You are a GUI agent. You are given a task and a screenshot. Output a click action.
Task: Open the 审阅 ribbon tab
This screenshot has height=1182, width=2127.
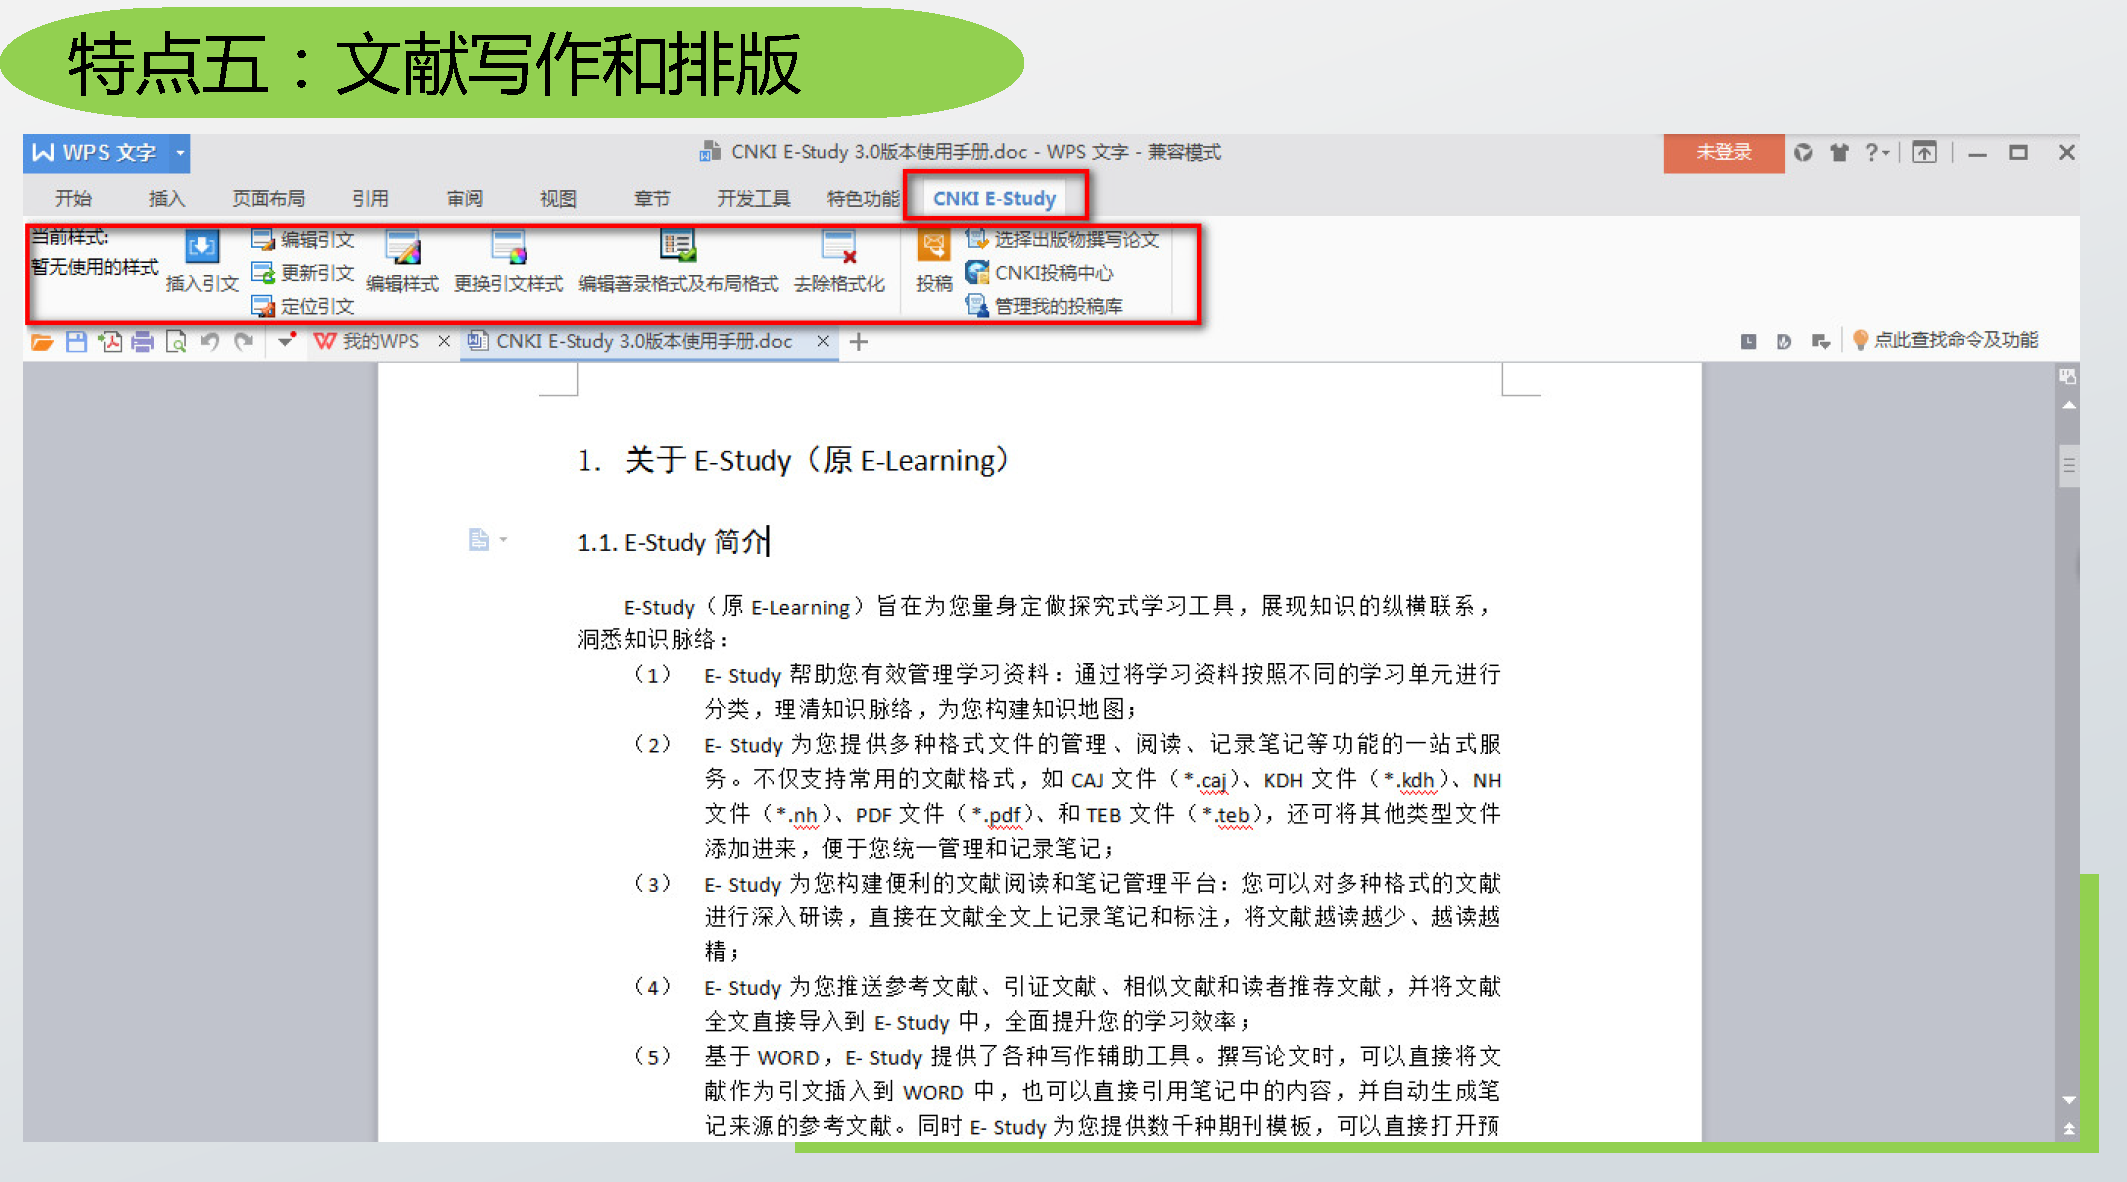(464, 199)
